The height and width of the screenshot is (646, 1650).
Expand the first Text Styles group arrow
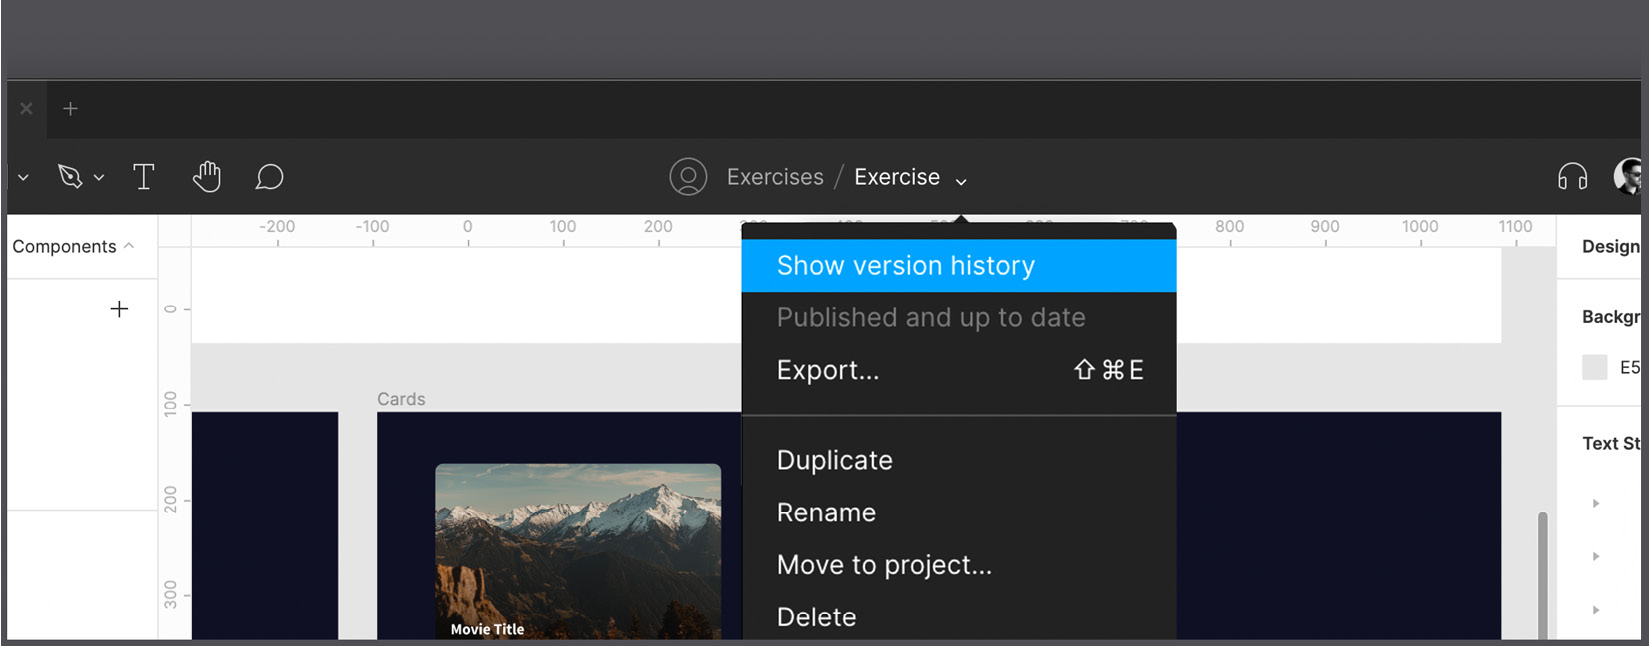tap(1596, 503)
